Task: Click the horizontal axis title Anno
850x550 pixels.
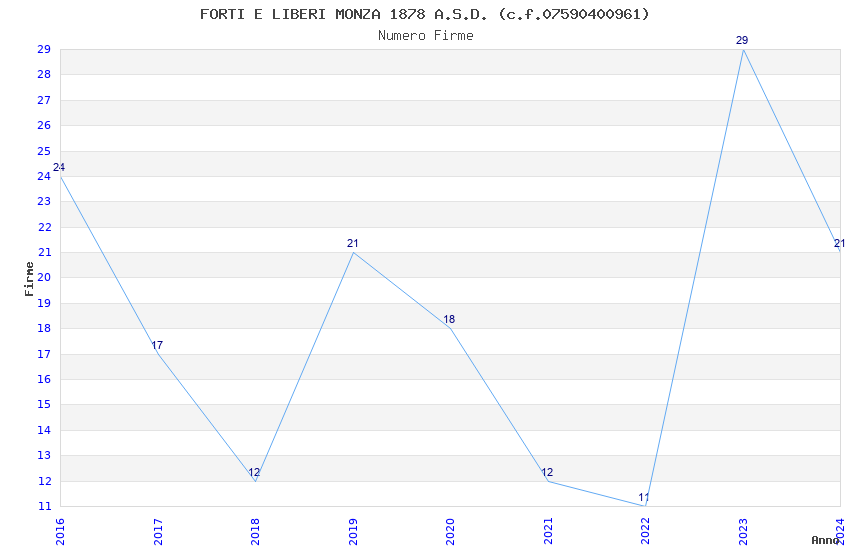Action: tap(825, 540)
